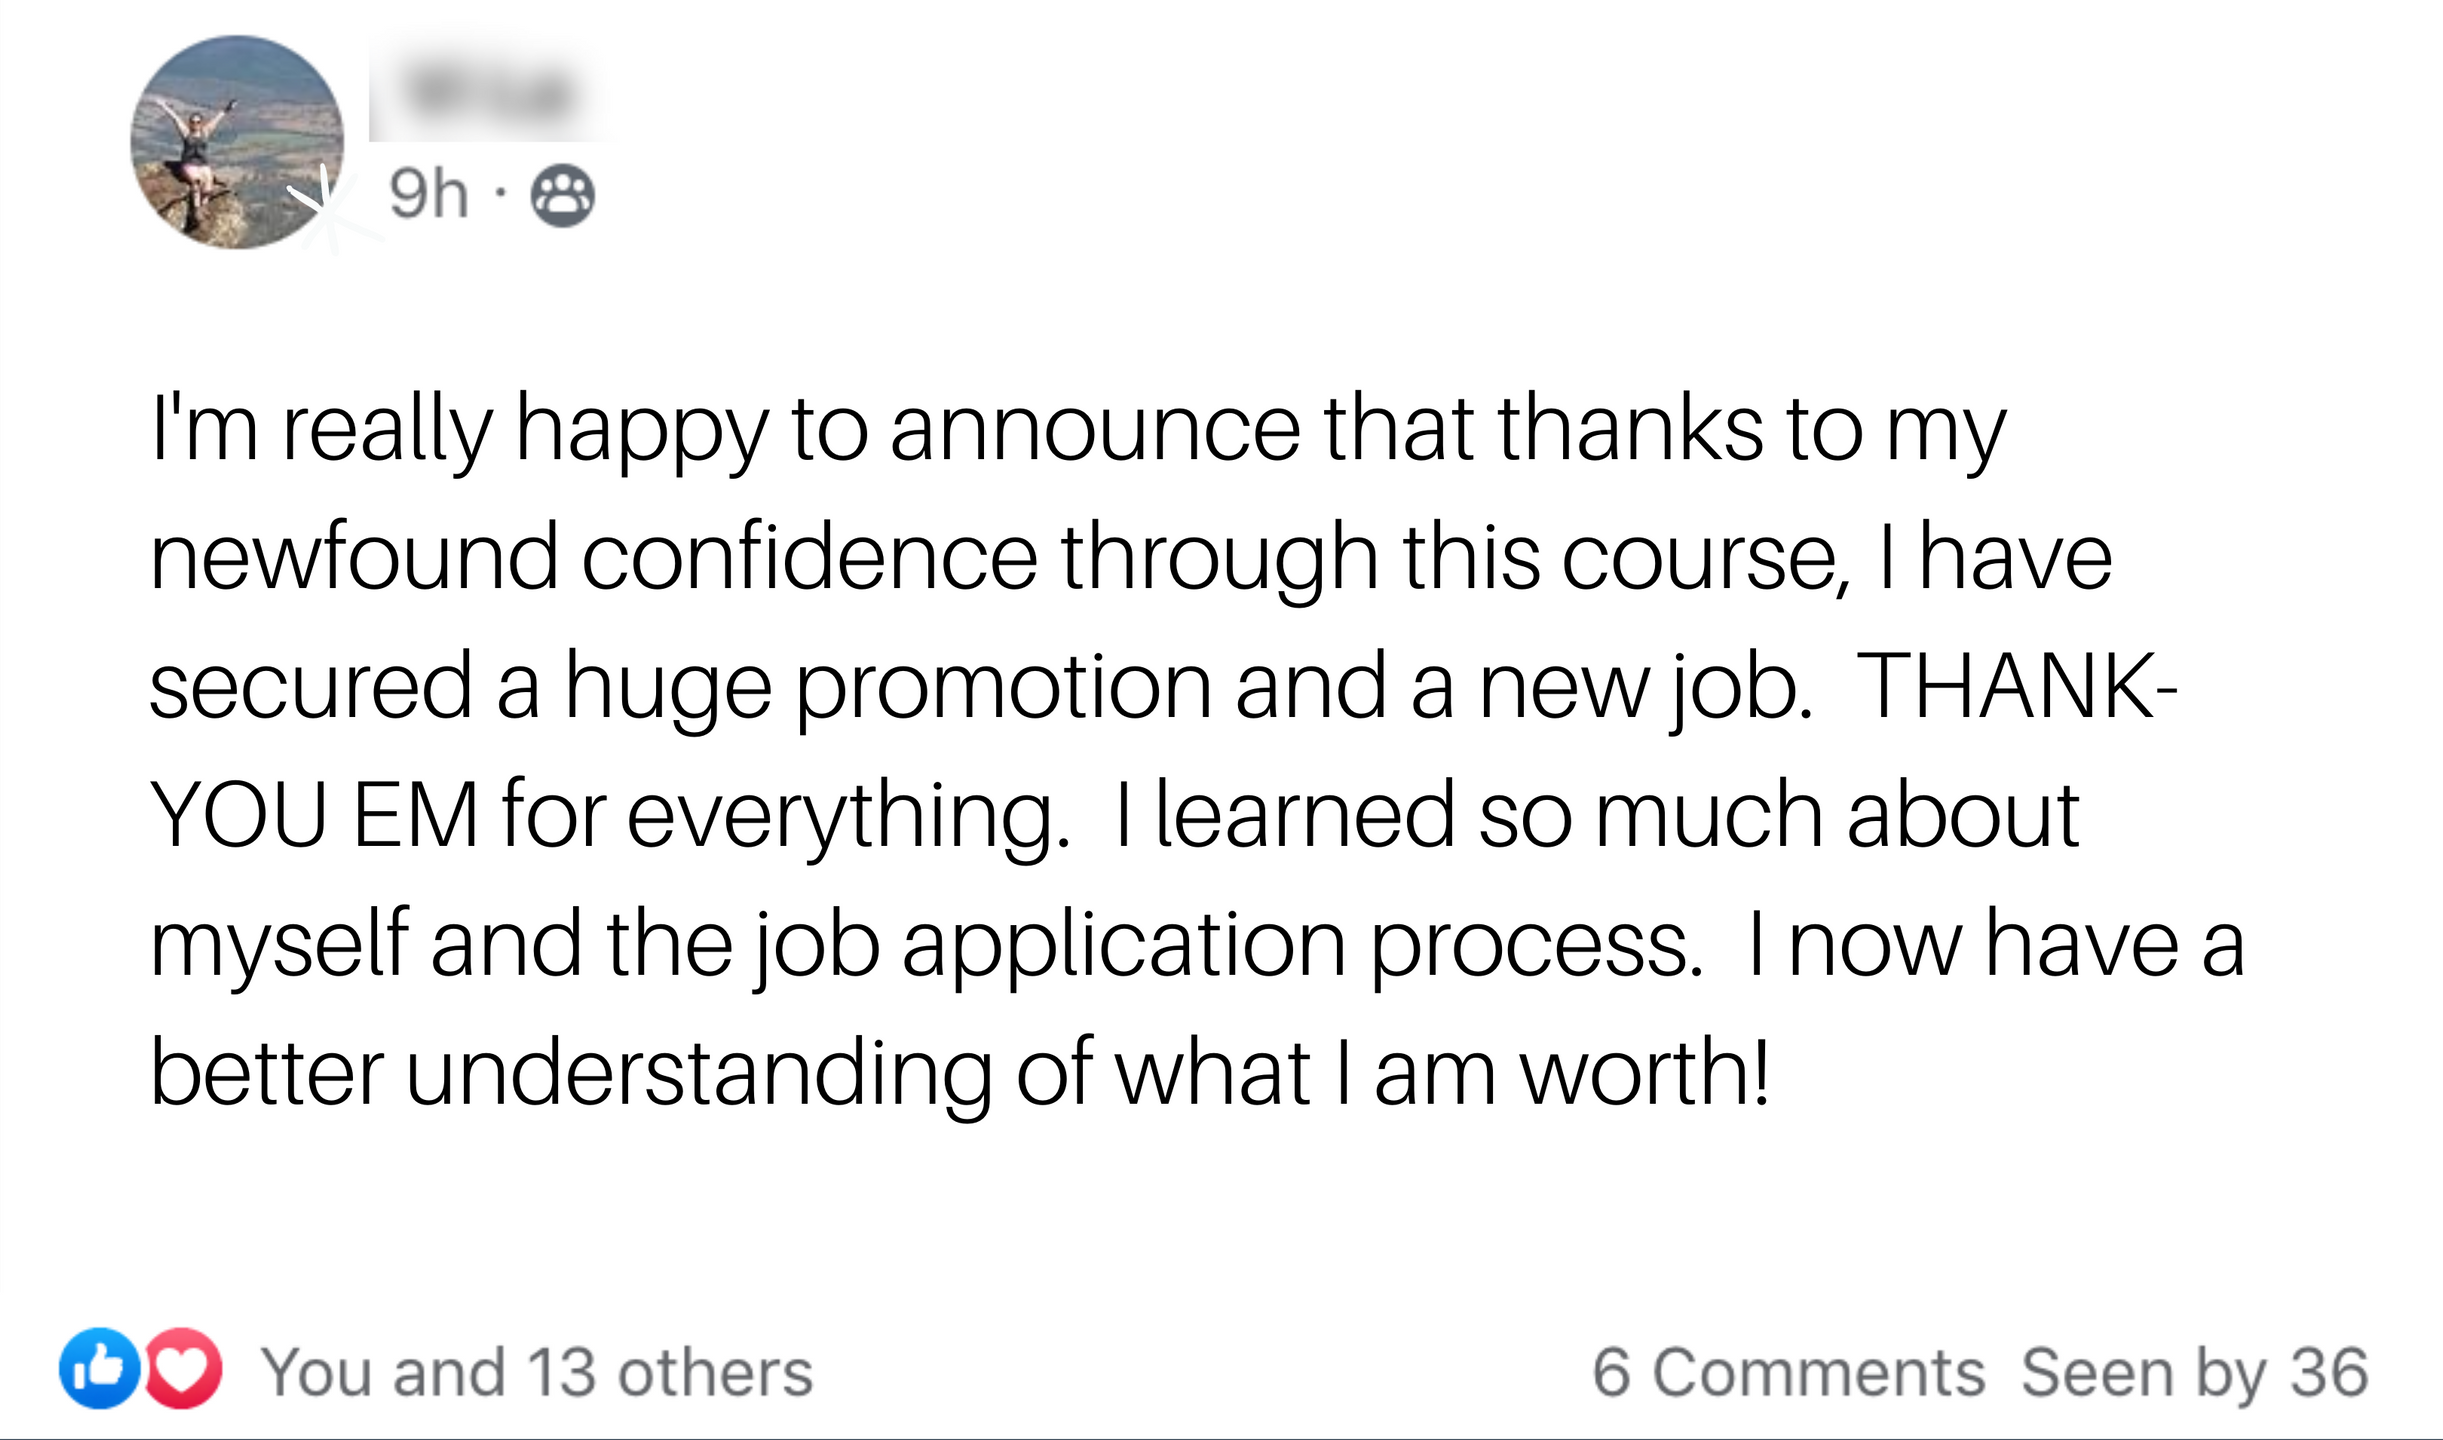Click the red heart Love reaction icon
Image resolution: width=2443 pixels, height=1440 pixels.
tap(184, 1368)
